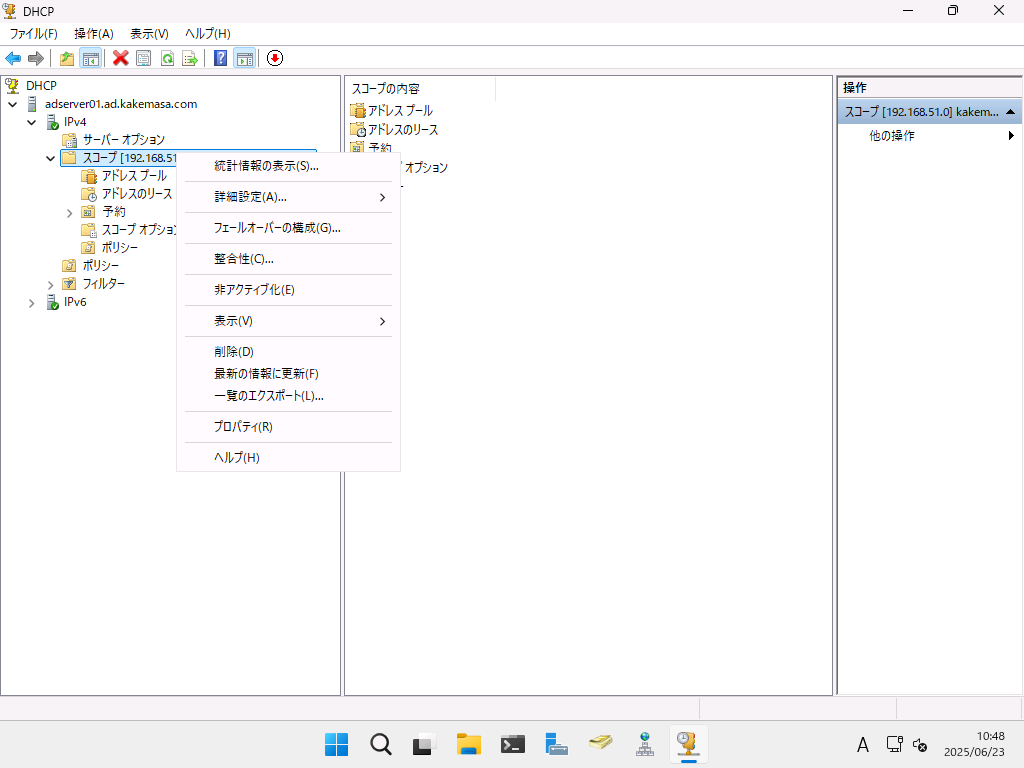Open the 他の操作 submenu arrow

(x=1011, y=135)
